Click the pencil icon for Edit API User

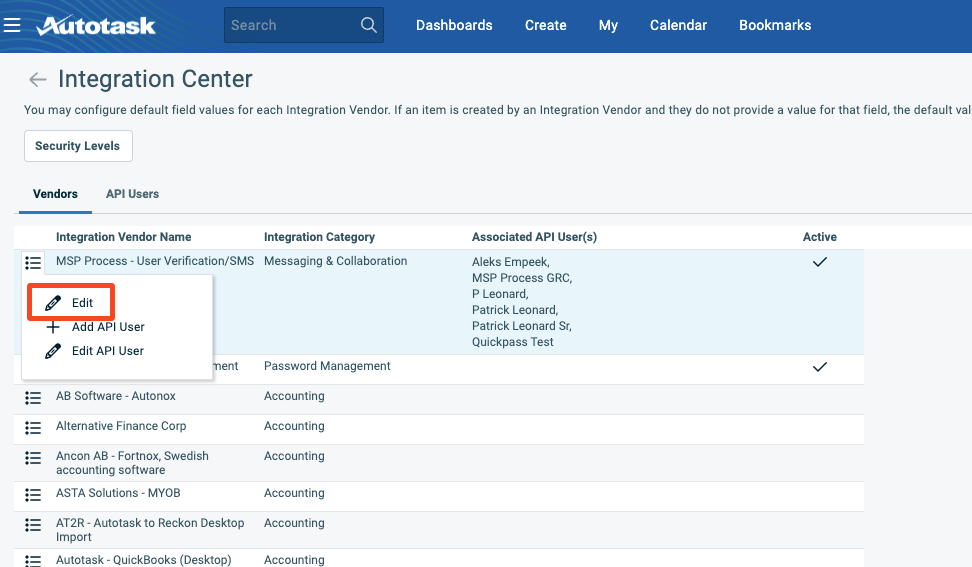(53, 351)
